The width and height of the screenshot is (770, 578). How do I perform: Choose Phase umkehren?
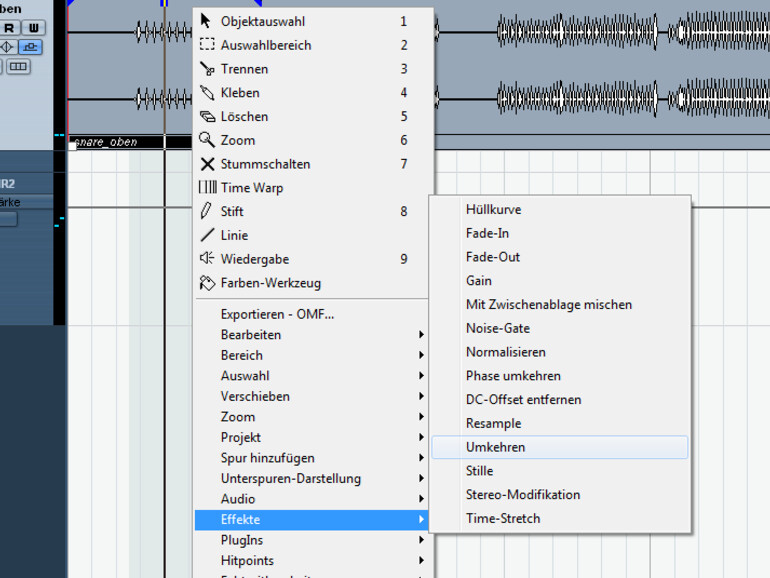click(x=560, y=376)
